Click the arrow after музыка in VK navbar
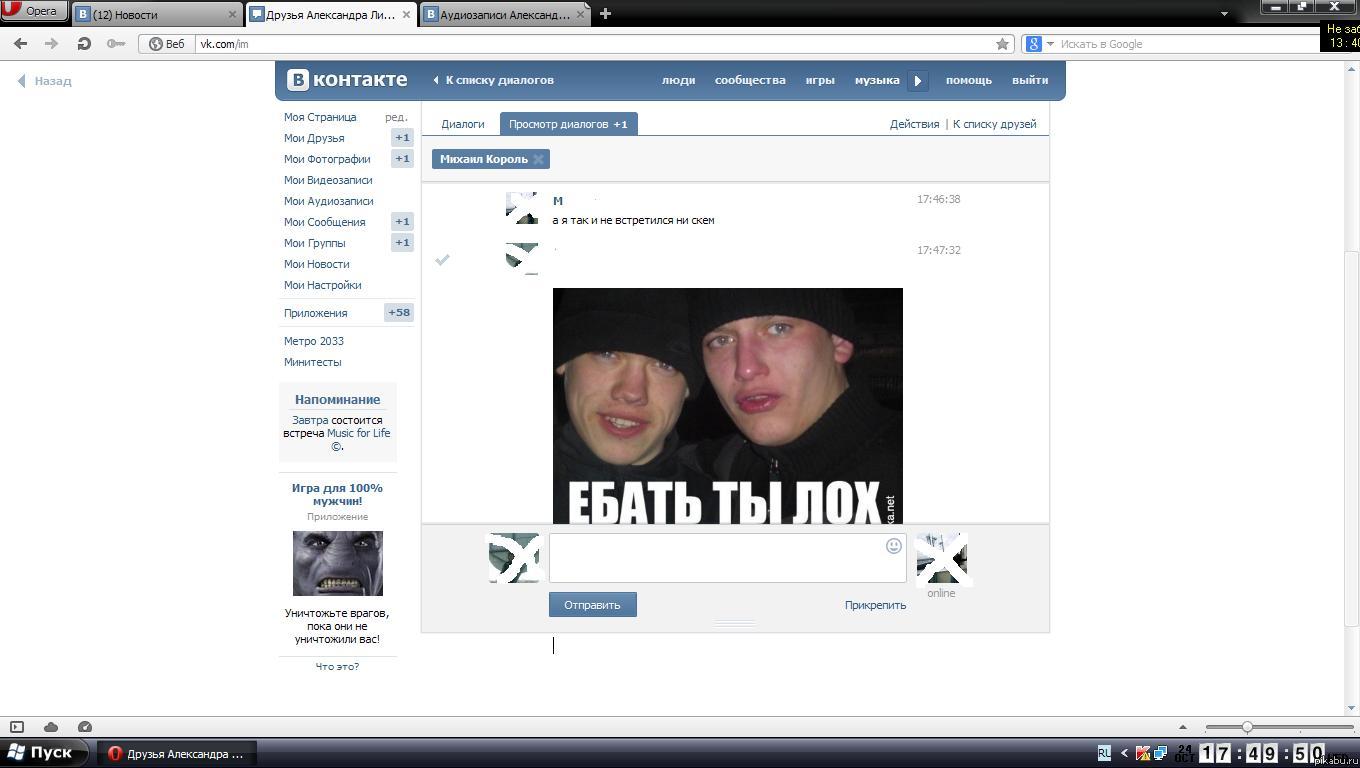The height and width of the screenshot is (768, 1360). tap(917, 80)
